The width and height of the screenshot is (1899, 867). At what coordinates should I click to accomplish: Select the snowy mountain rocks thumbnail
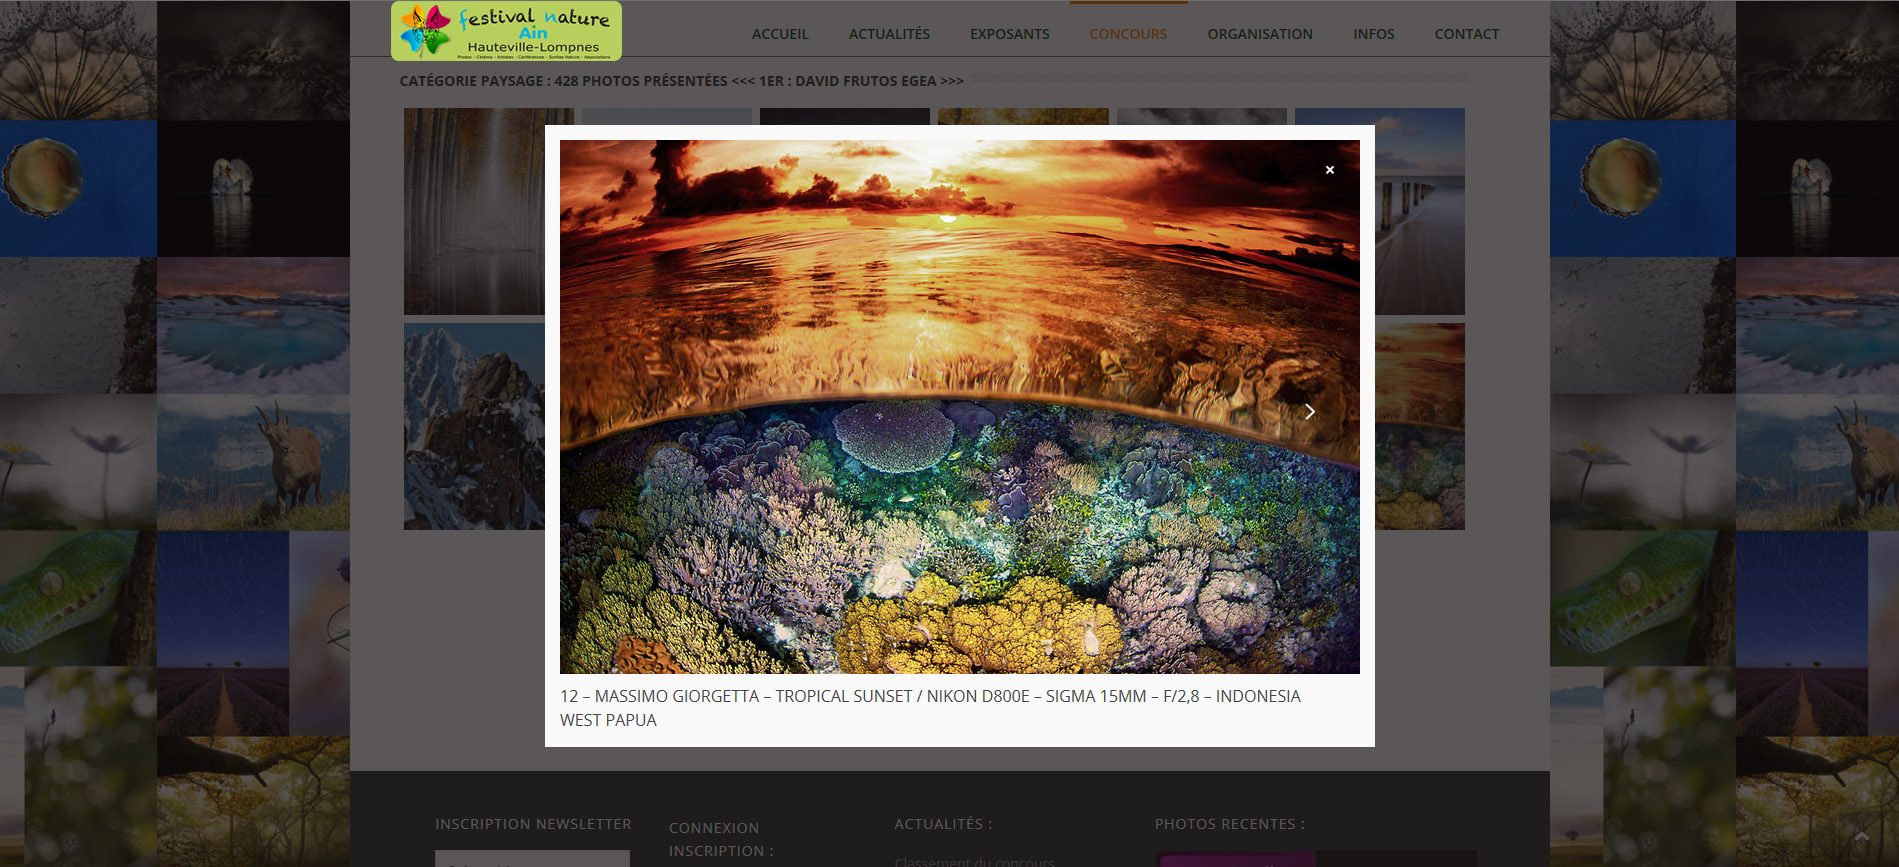point(474,426)
